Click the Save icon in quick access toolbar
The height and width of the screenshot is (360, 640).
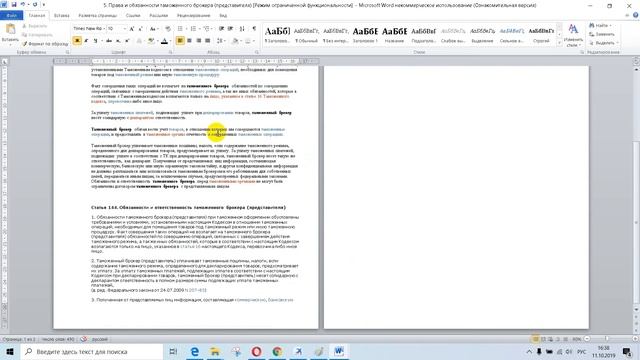(14, 4)
